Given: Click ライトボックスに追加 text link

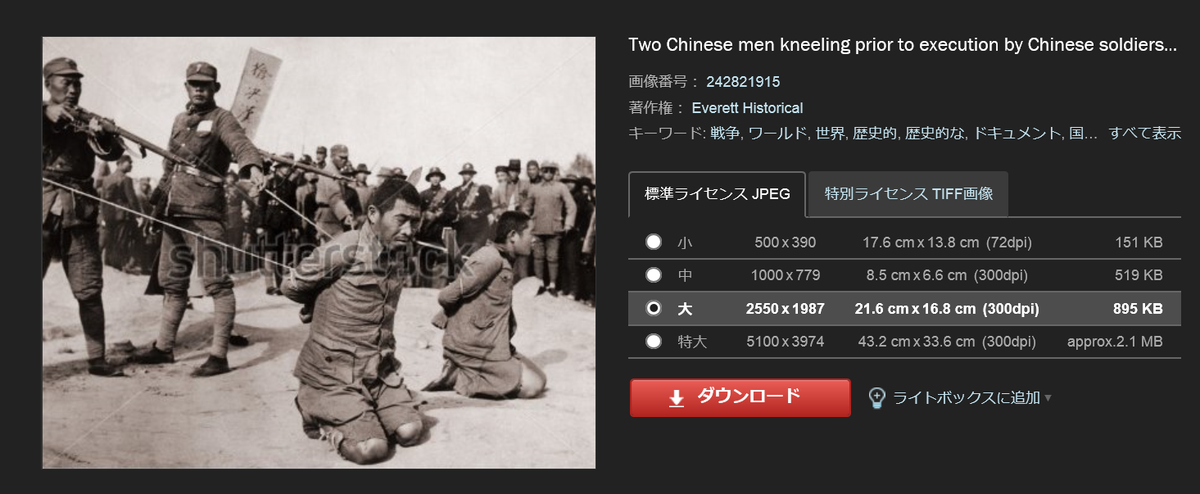Looking at the screenshot, I should pos(966,398).
